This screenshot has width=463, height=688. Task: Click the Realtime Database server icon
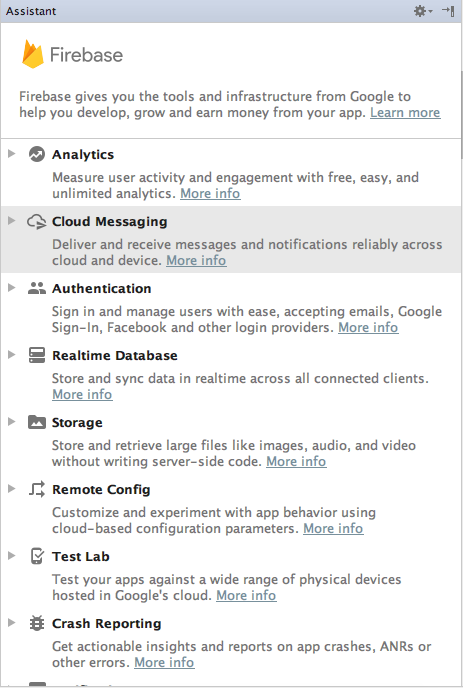tap(37, 355)
